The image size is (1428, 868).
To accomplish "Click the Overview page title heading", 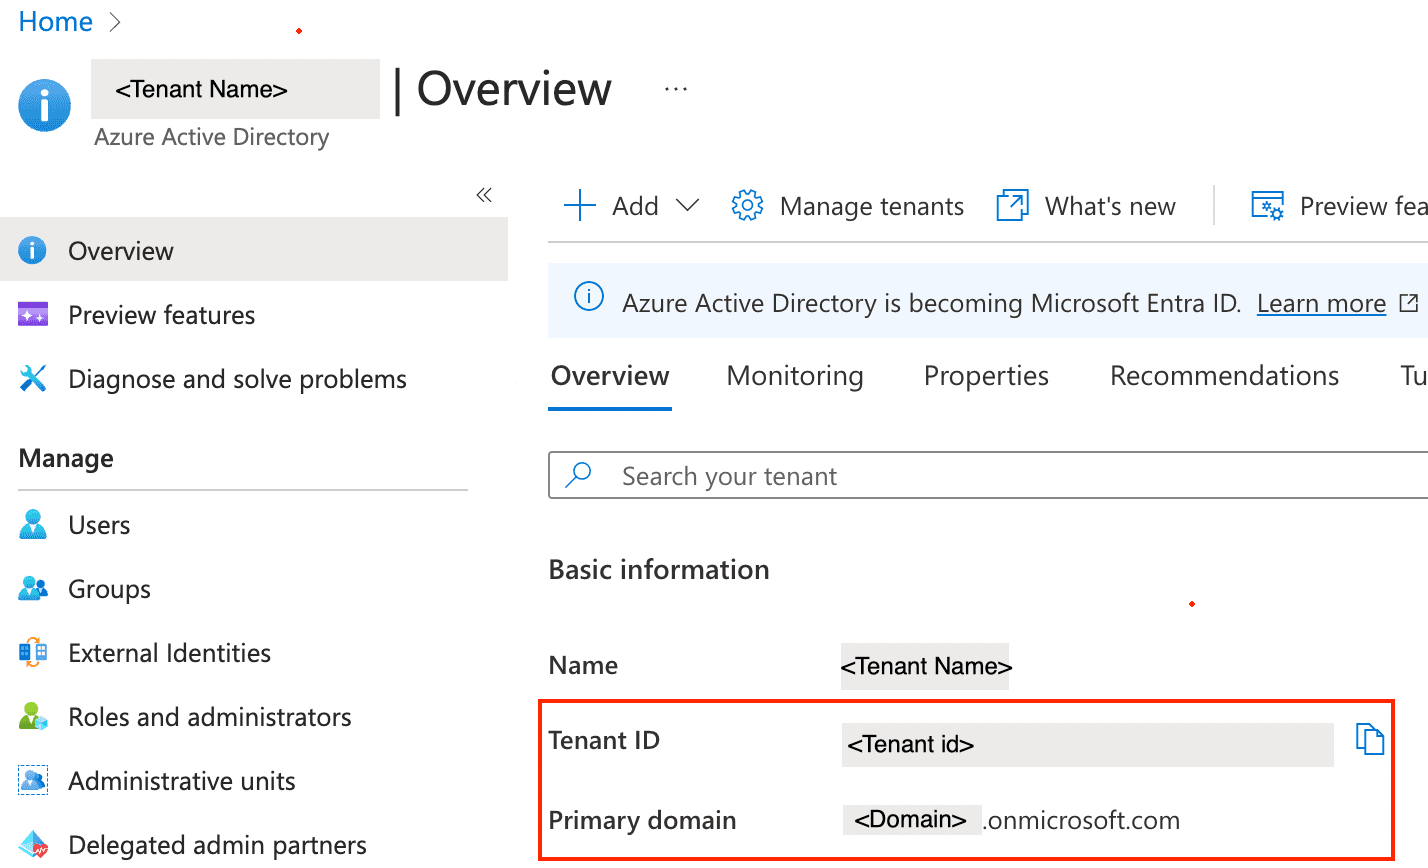I will pyautogui.click(x=514, y=89).
